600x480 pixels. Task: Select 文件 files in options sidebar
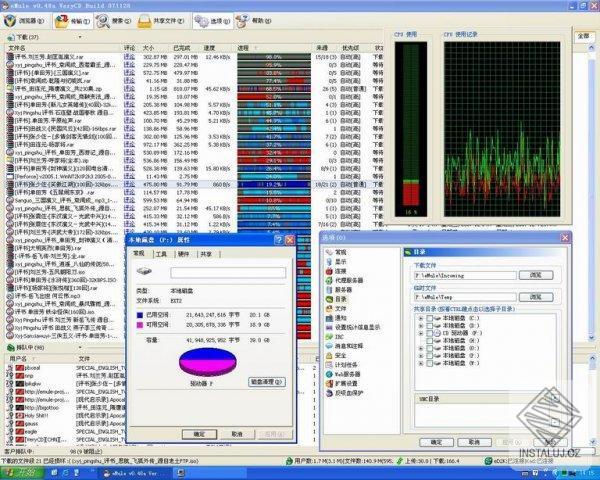tap(336, 309)
